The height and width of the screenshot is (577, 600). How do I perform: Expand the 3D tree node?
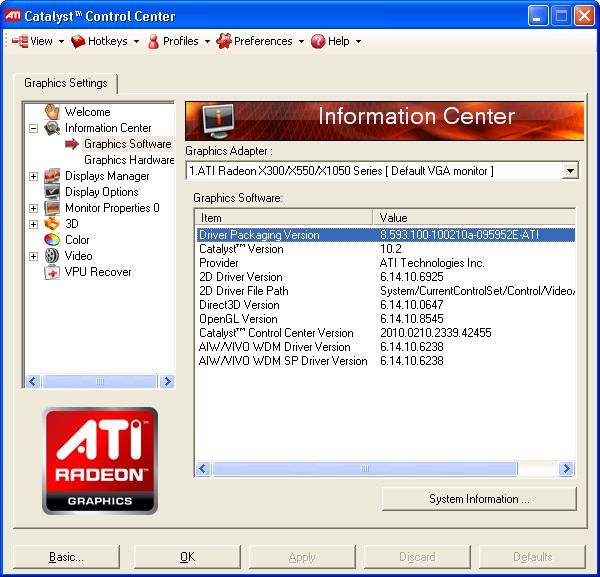(34, 224)
